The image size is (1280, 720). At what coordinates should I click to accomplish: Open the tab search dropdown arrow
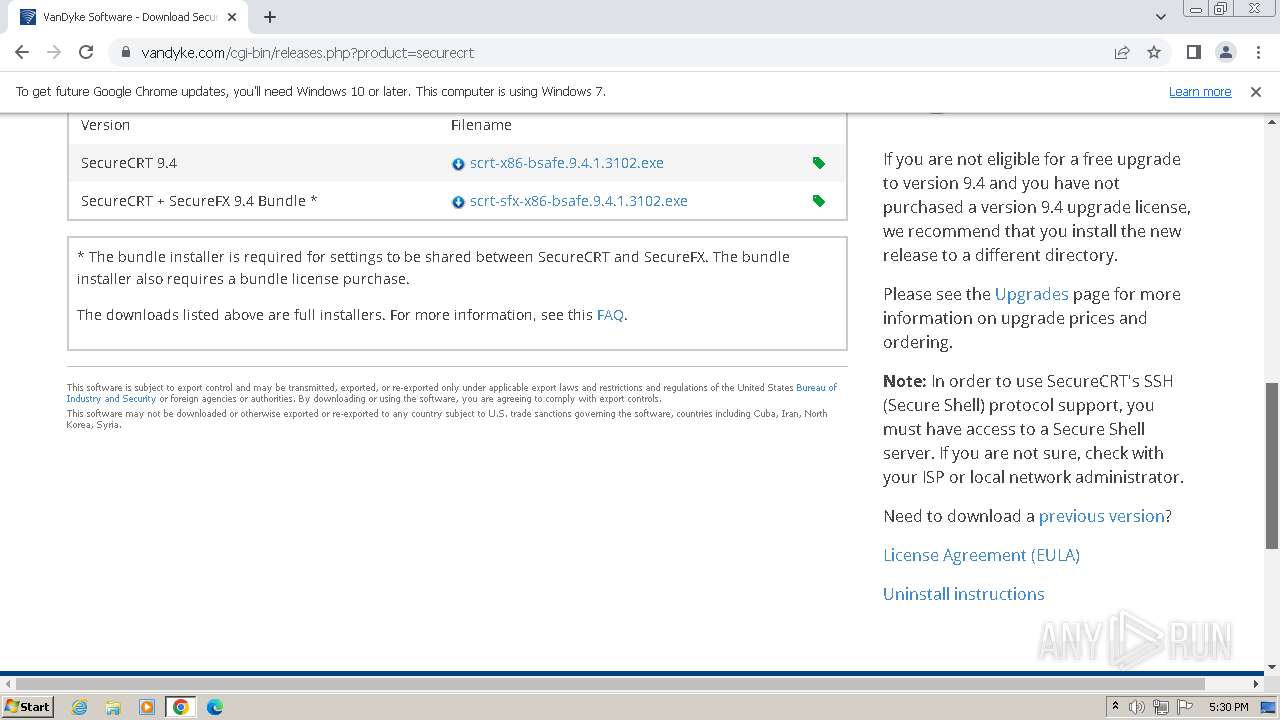click(x=1161, y=17)
